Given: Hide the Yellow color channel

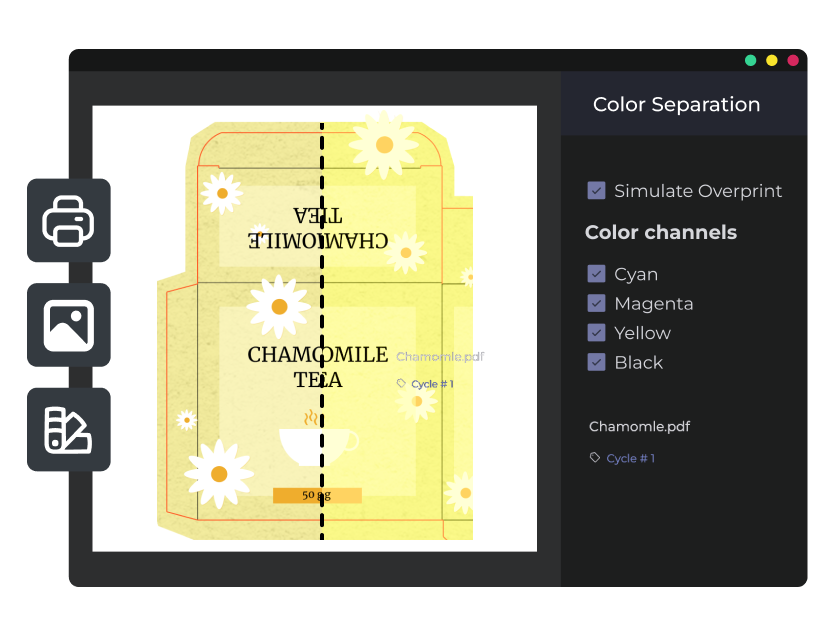Looking at the screenshot, I should pos(597,333).
